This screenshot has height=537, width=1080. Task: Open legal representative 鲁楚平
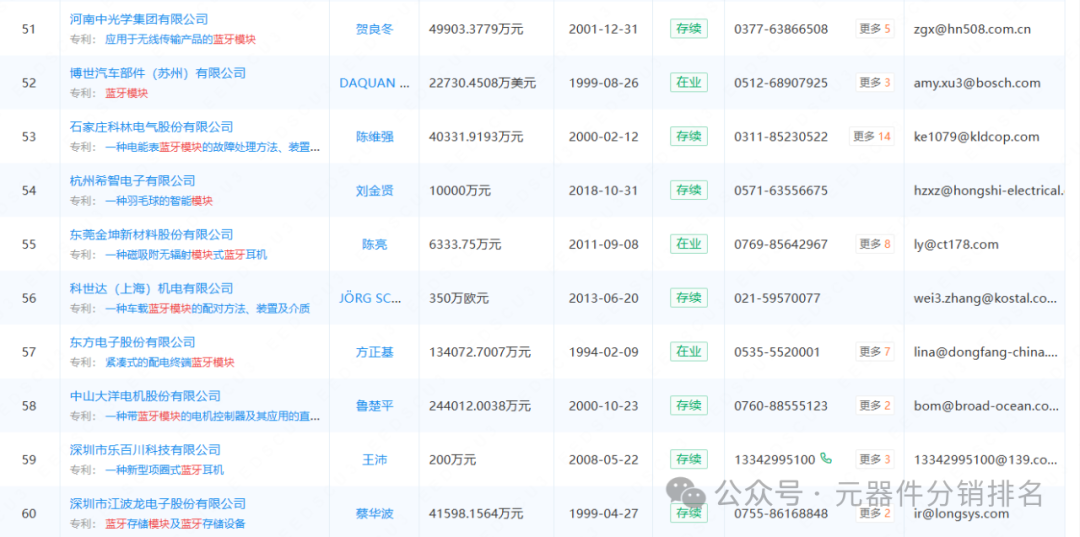coord(374,406)
